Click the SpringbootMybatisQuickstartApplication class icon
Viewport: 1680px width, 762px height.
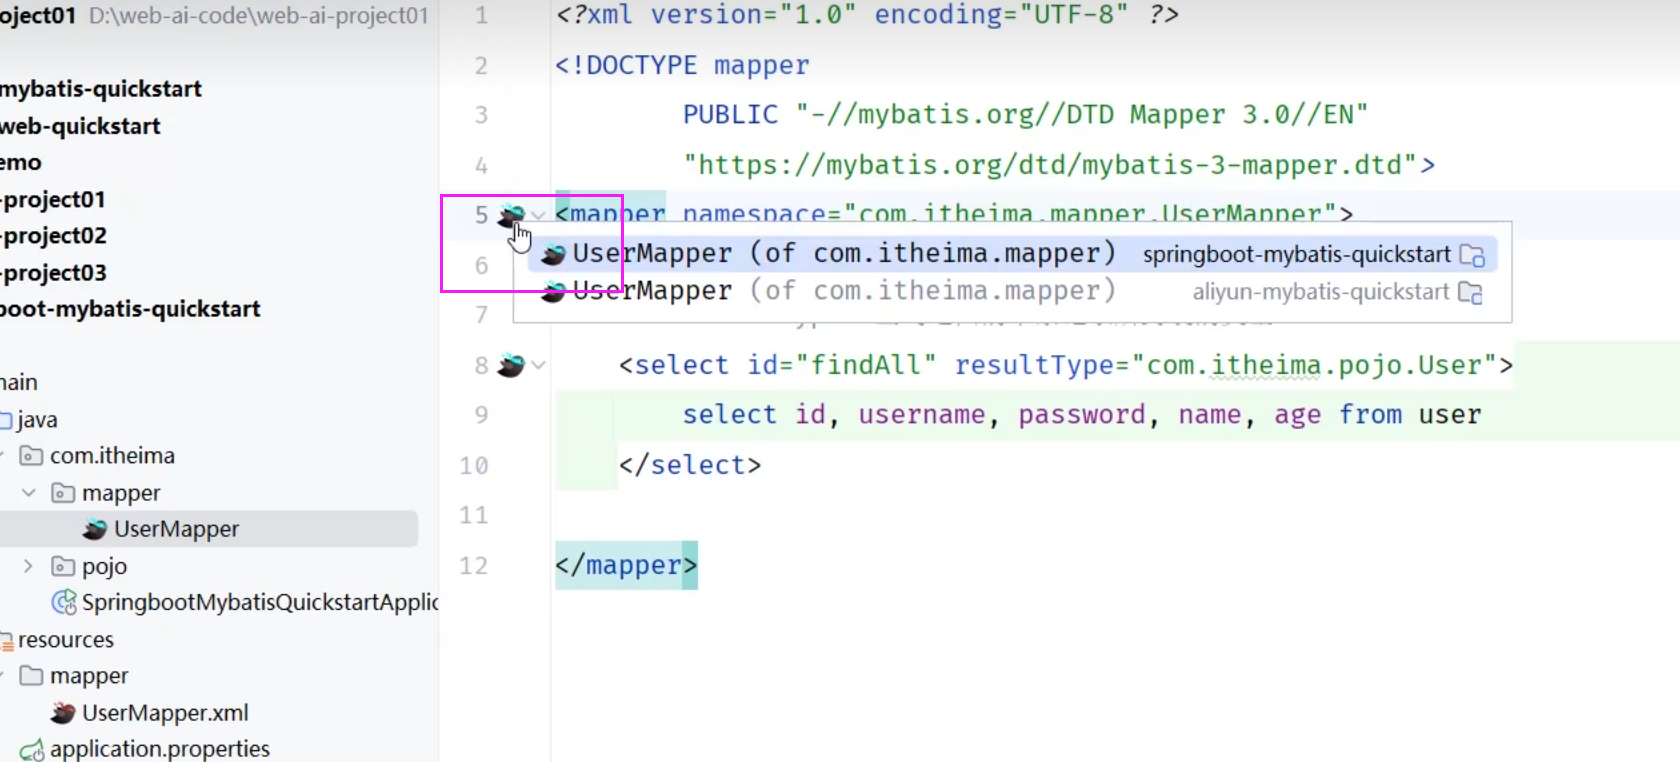64,602
